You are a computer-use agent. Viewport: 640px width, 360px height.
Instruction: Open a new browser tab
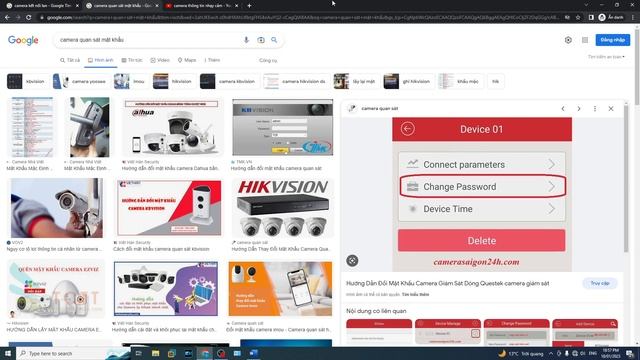(249, 6)
